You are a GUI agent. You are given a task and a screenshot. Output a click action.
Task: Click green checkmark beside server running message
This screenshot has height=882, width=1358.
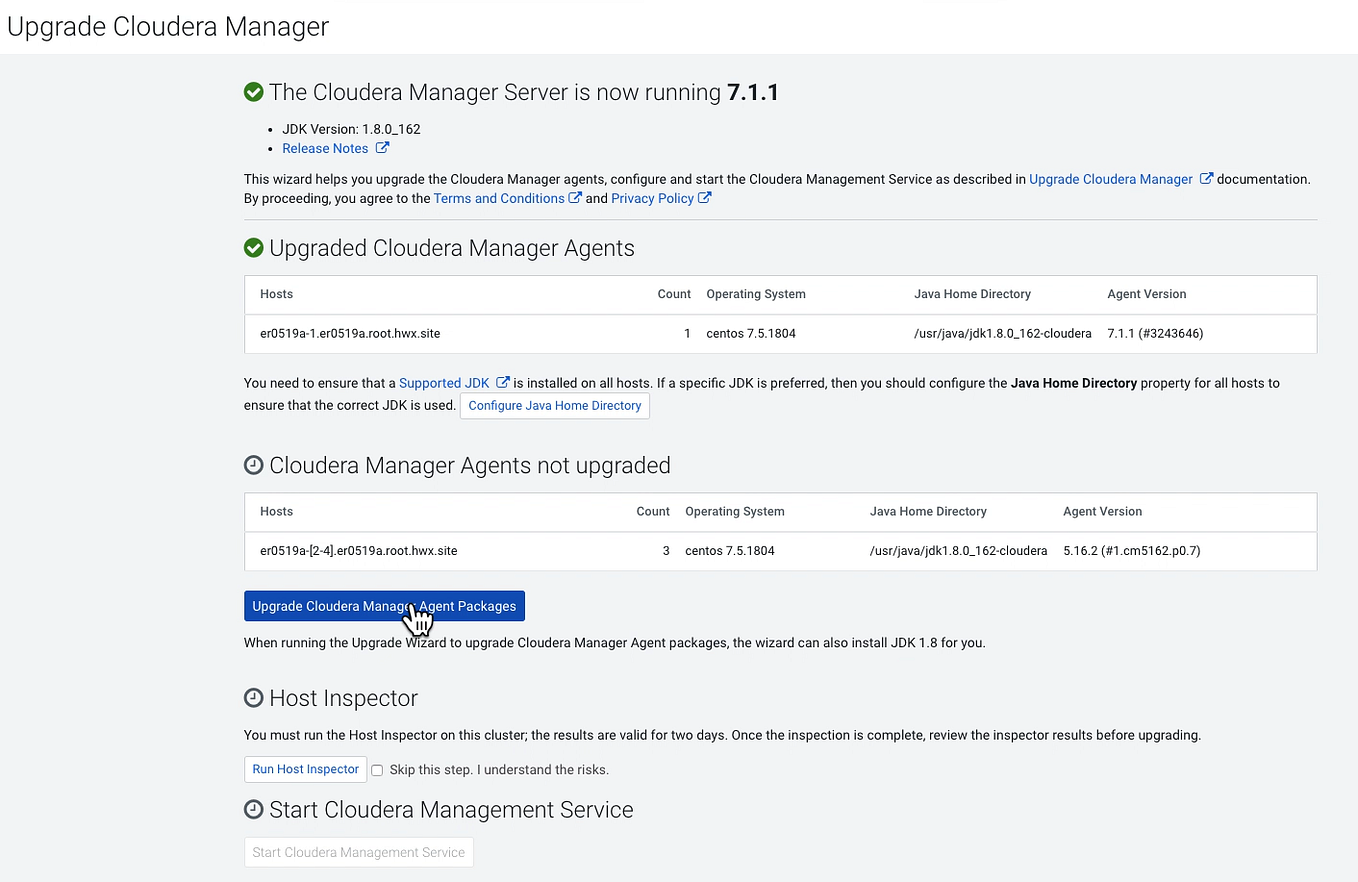(254, 91)
